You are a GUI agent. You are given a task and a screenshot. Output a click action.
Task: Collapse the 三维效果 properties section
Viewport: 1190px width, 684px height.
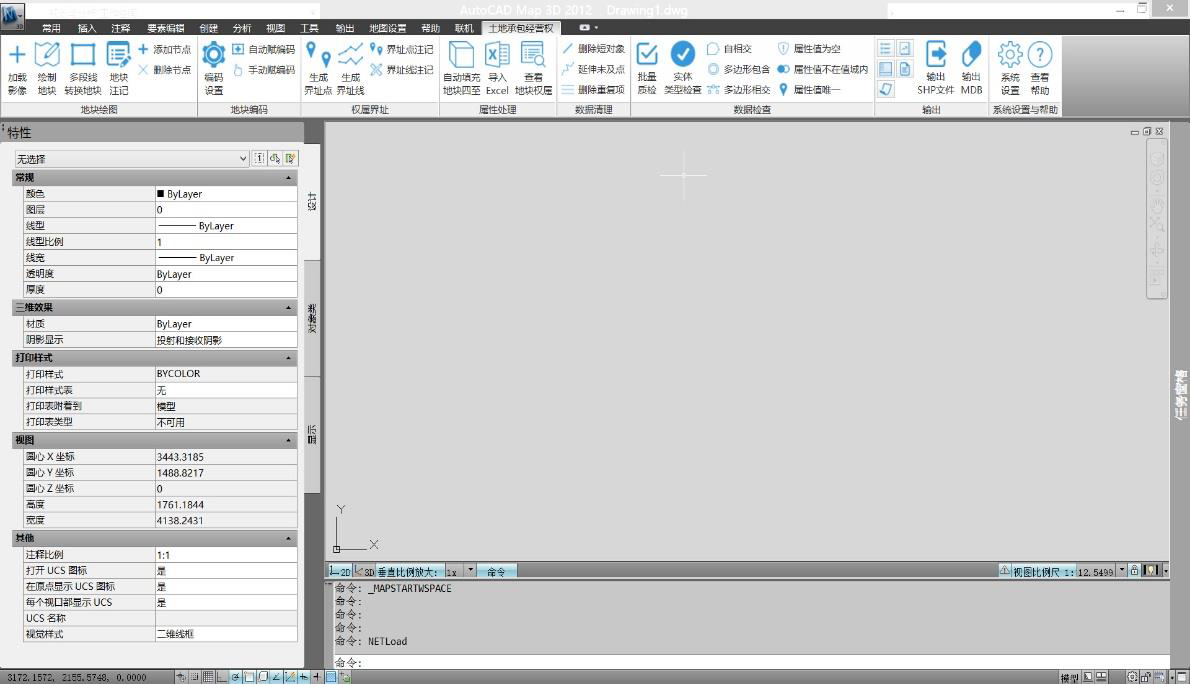coord(289,308)
